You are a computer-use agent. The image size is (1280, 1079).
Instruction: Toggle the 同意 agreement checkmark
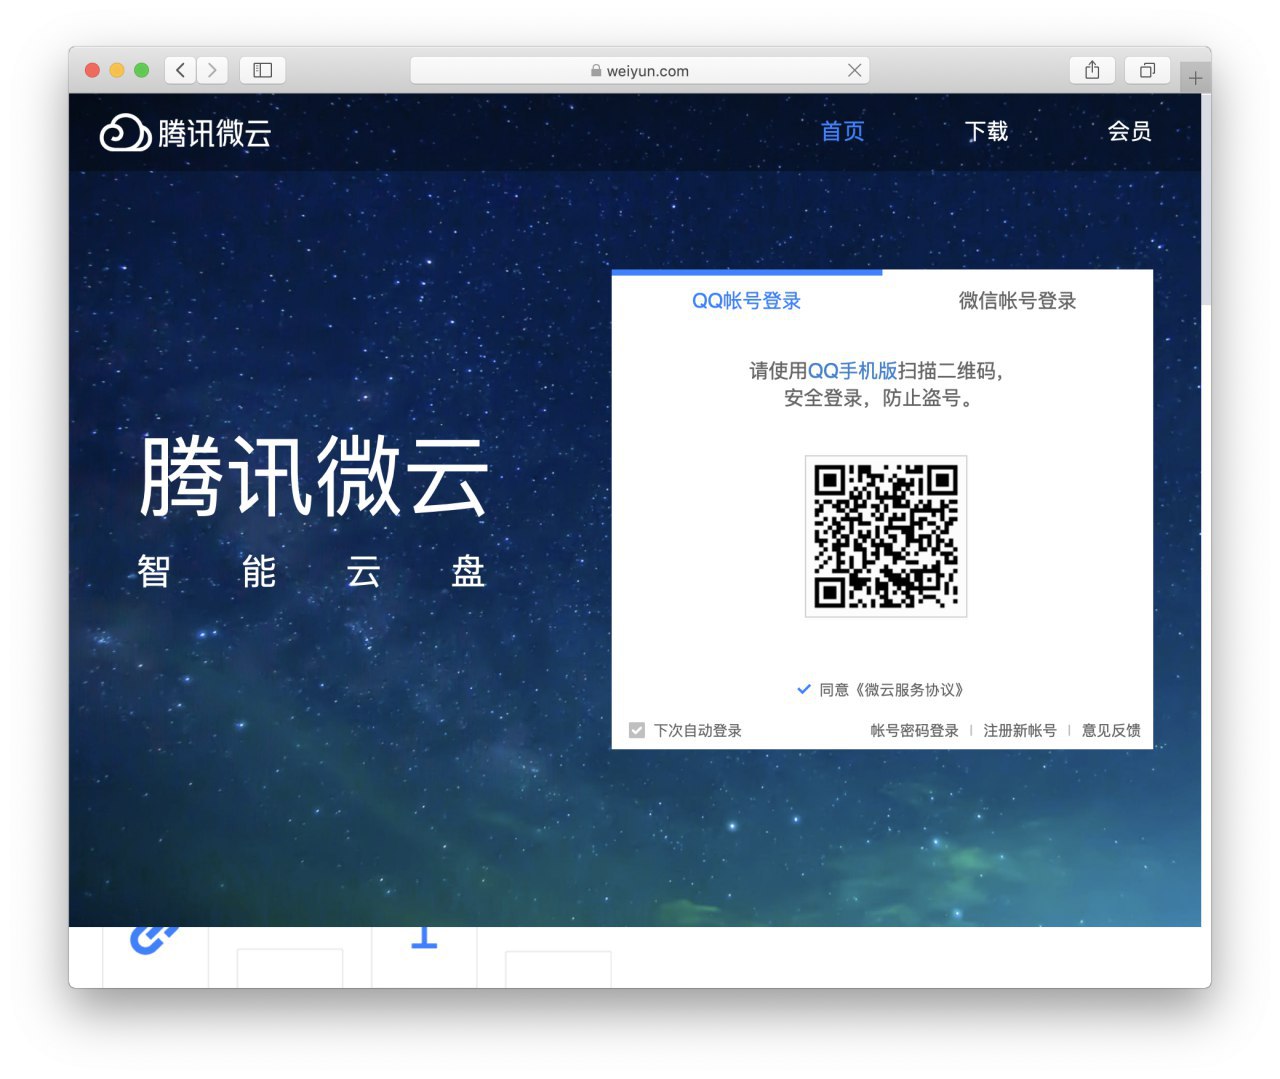[x=803, y=689]
